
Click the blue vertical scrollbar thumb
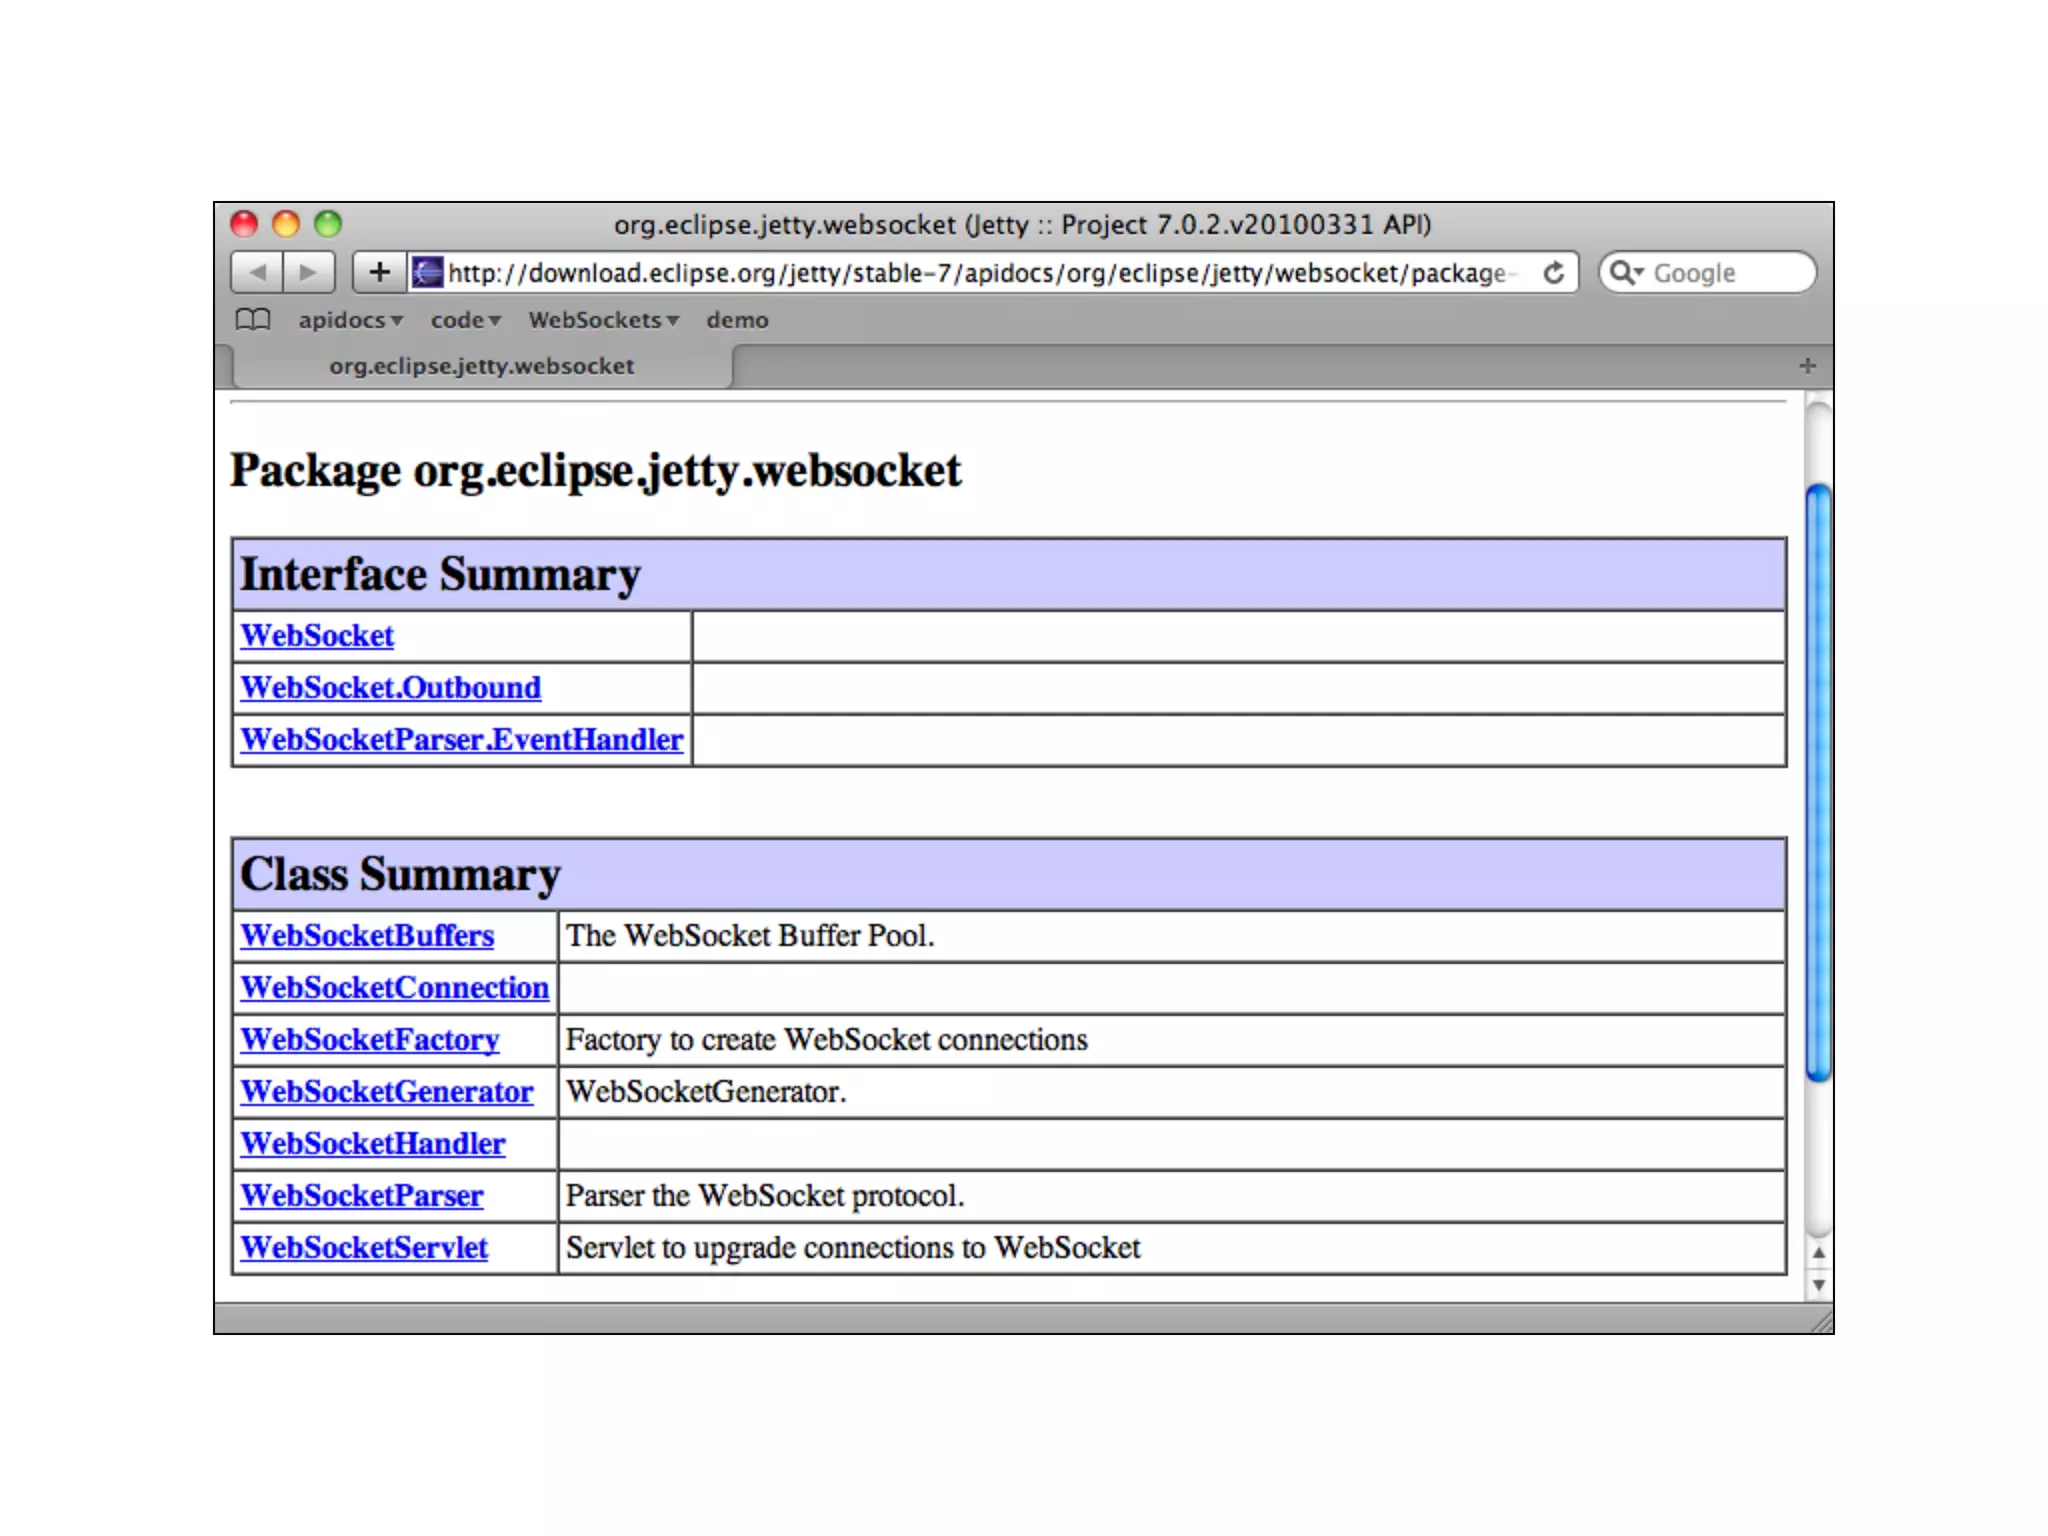pyautogui.click(x=1819, y=780)
